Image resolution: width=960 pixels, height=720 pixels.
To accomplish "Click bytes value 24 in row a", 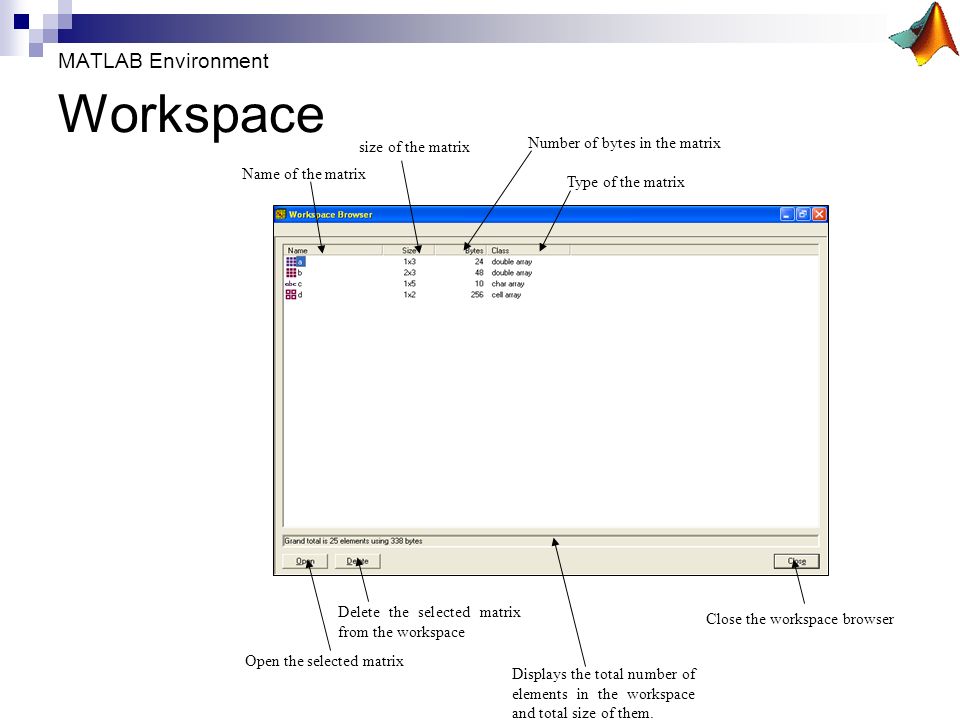I will point(479,261).
